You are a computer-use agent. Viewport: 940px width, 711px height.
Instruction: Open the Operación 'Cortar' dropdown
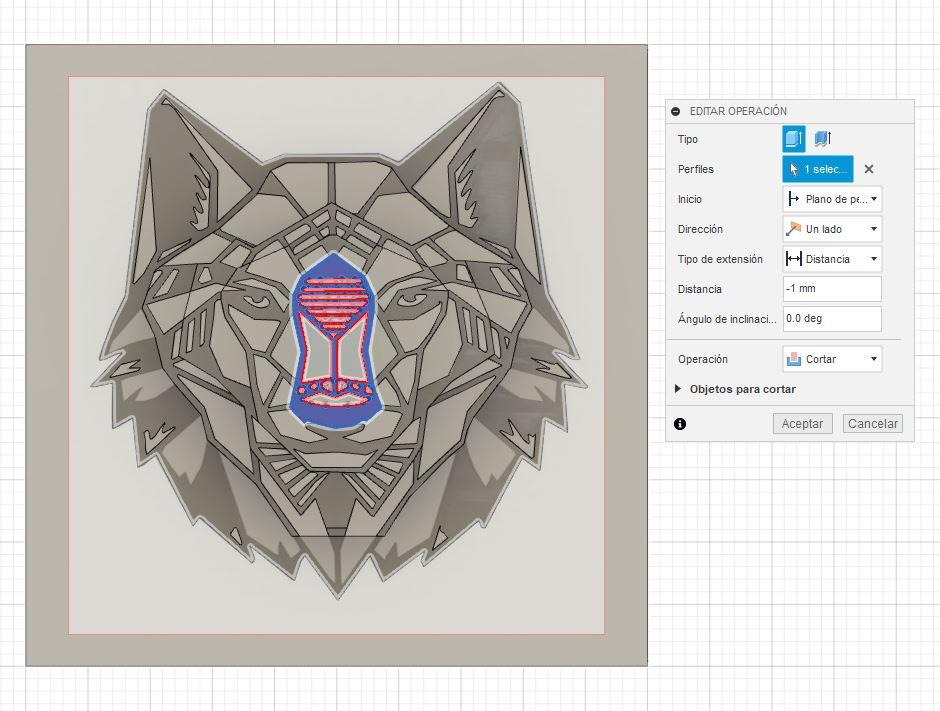tap(832, 359)
